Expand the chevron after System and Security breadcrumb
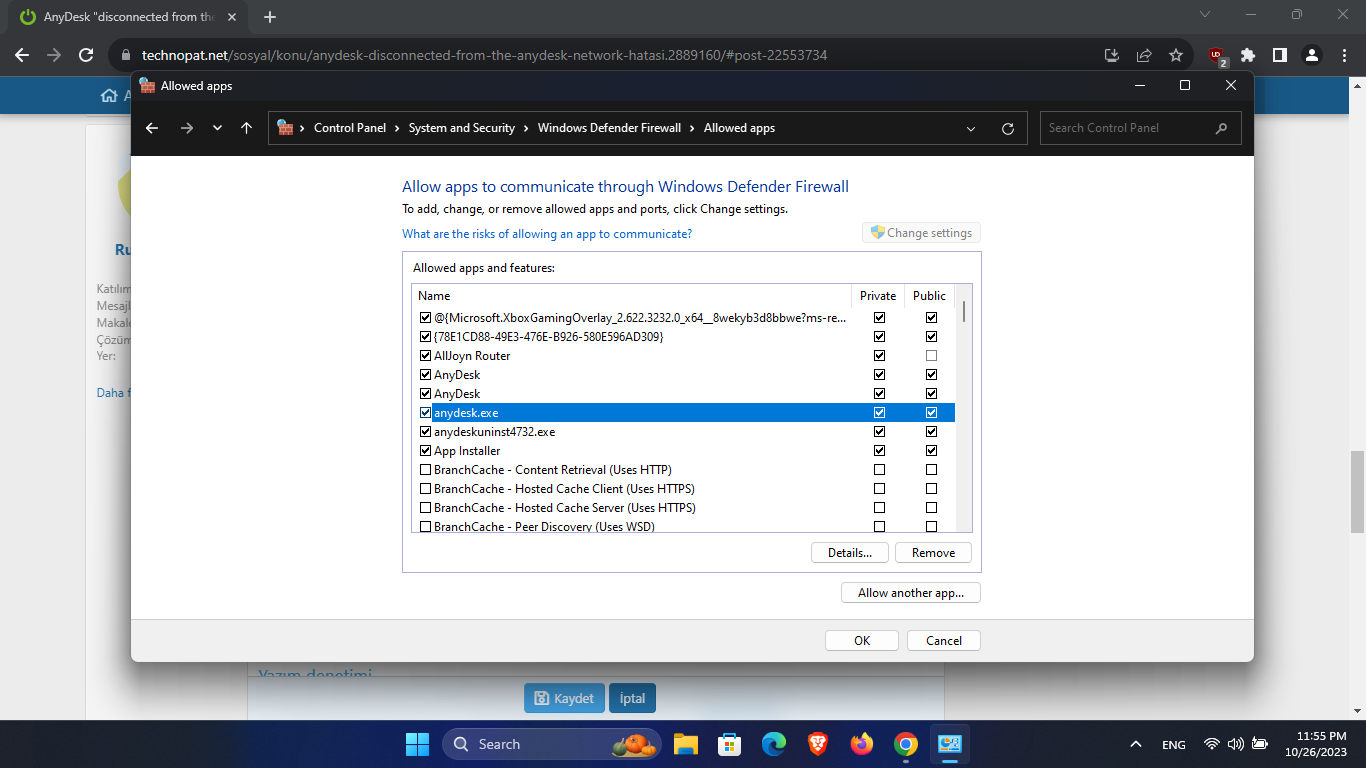Image resolution: width=1366 pixels, height=768 pixels. pos(526,128)
